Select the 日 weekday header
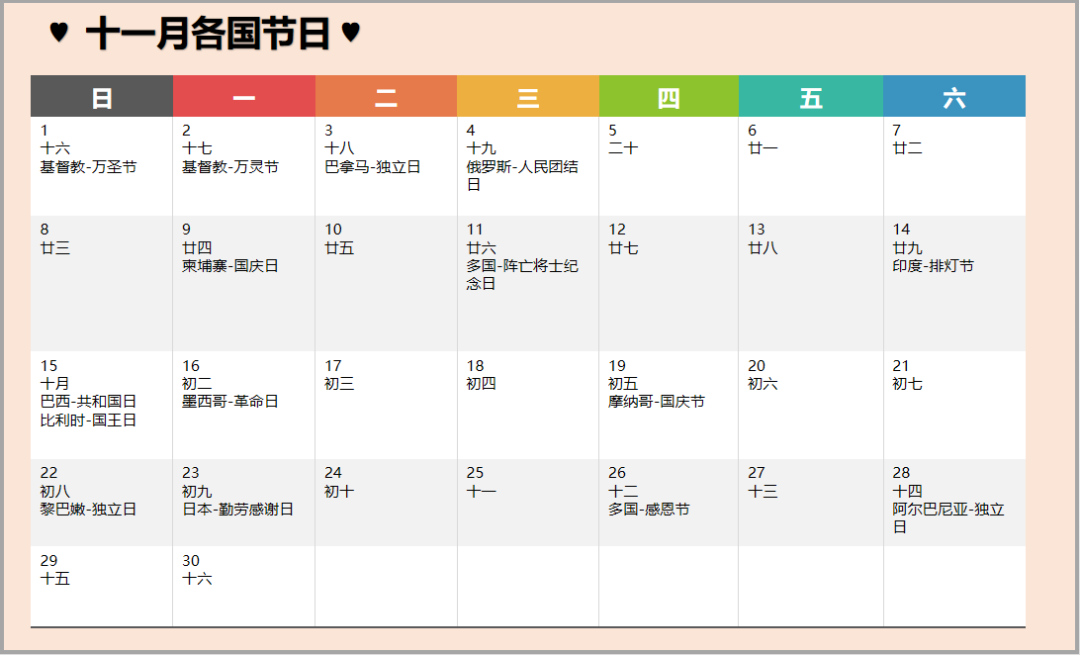Viewport: 1080px width, 655px height. click(x=102, y=96)
